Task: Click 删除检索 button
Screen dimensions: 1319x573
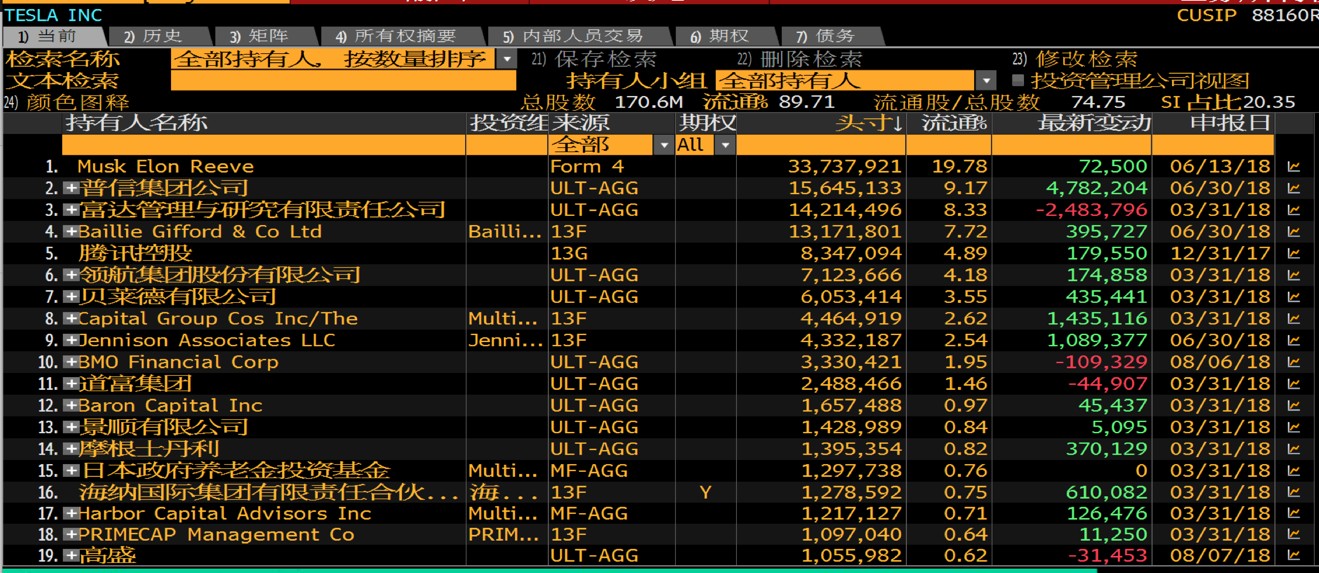Action: [x=800, y=59]
